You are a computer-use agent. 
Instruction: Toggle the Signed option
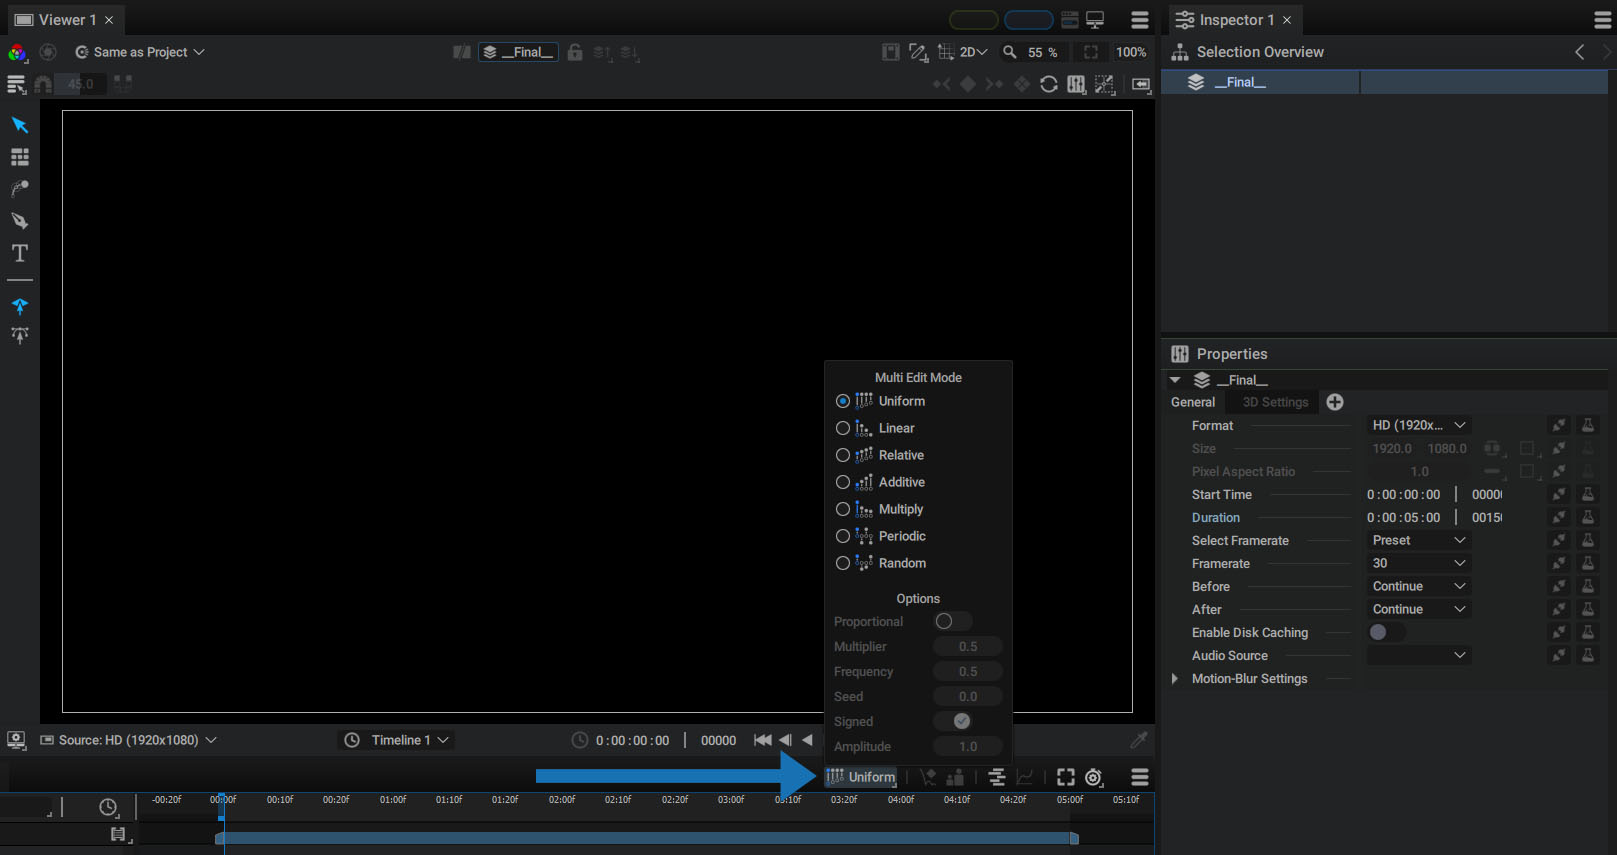click(952, 721)
